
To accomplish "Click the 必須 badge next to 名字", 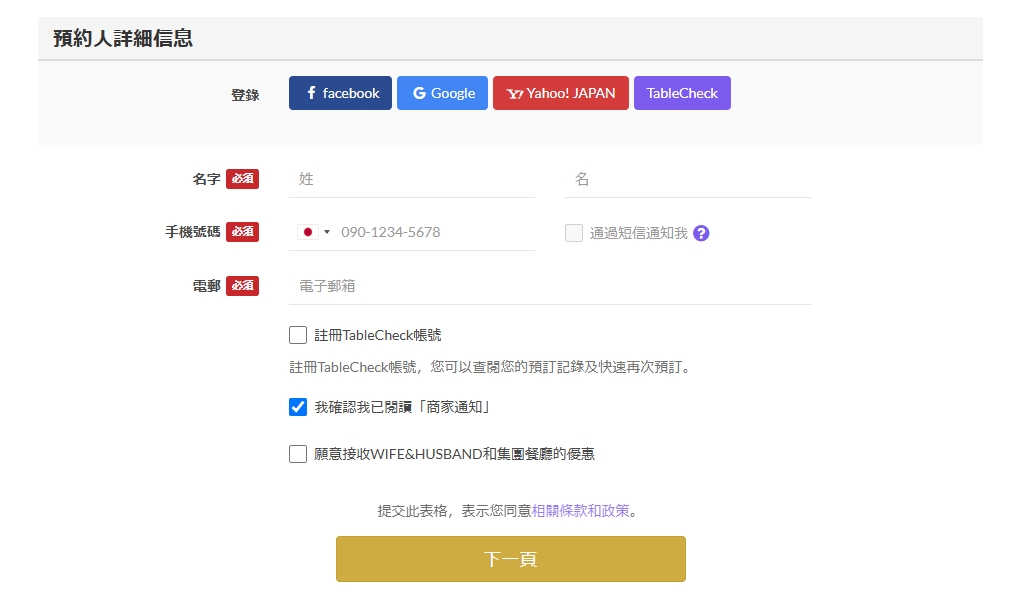I will (242, 179).
